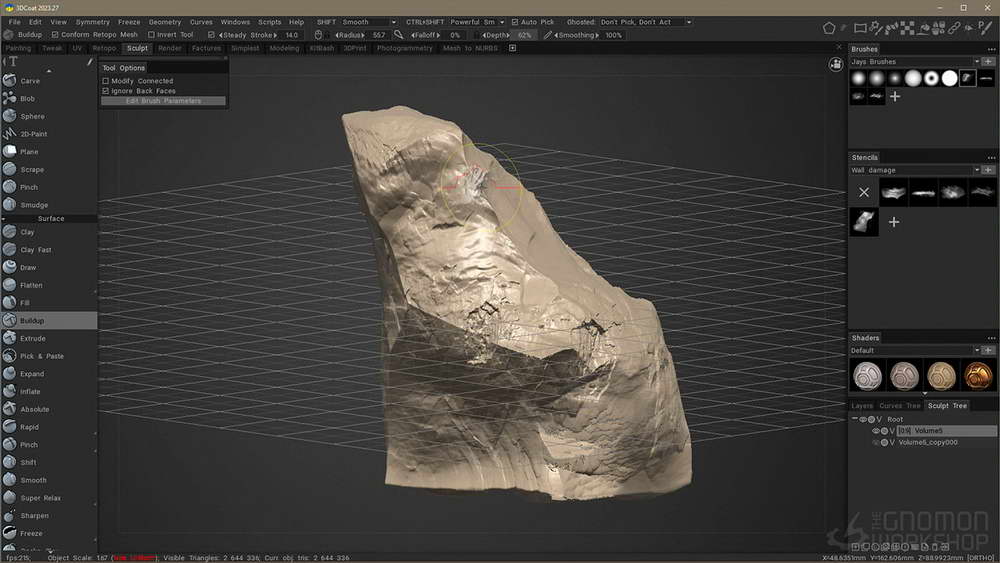Viewport: 1000px width, 563px height.
Task: Open the Geometry menu
Action: 165,22
